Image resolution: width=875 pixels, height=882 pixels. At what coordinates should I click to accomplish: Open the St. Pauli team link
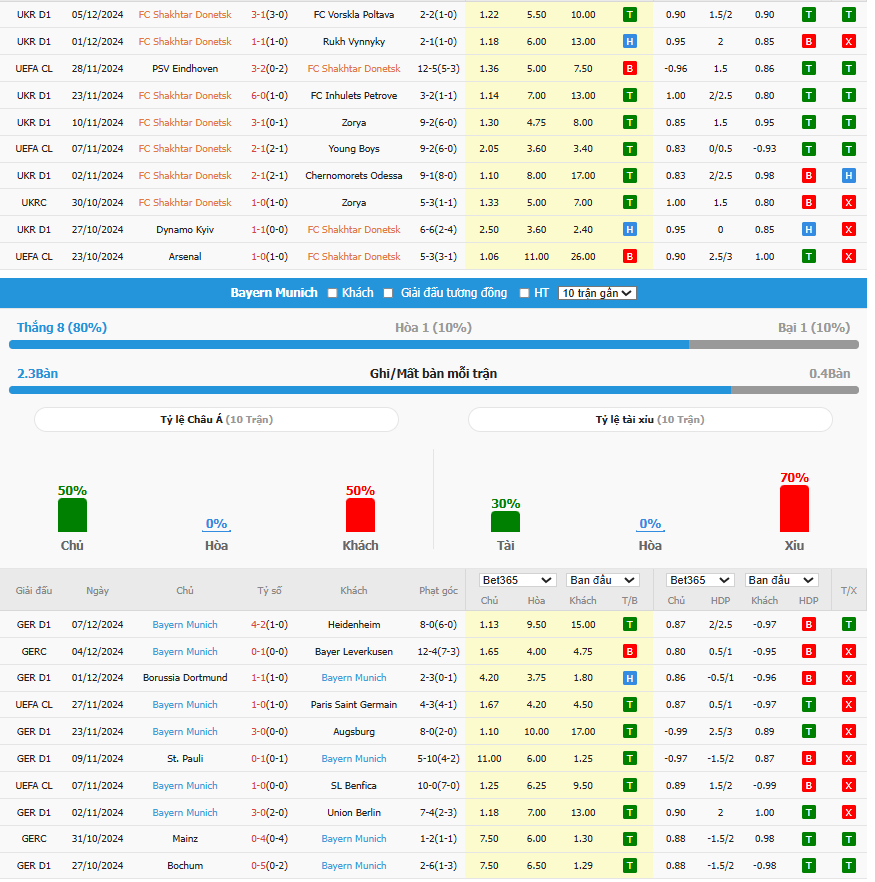185,758
